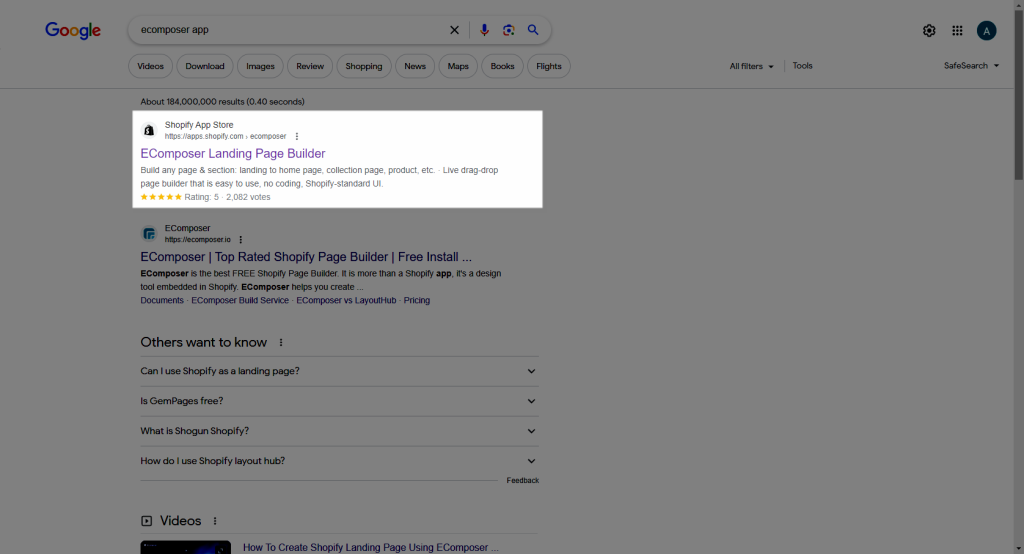Open three-dot menu beside ecomposer.io URL
This screenshot has width=1024, height=554.
coord(240,240)
